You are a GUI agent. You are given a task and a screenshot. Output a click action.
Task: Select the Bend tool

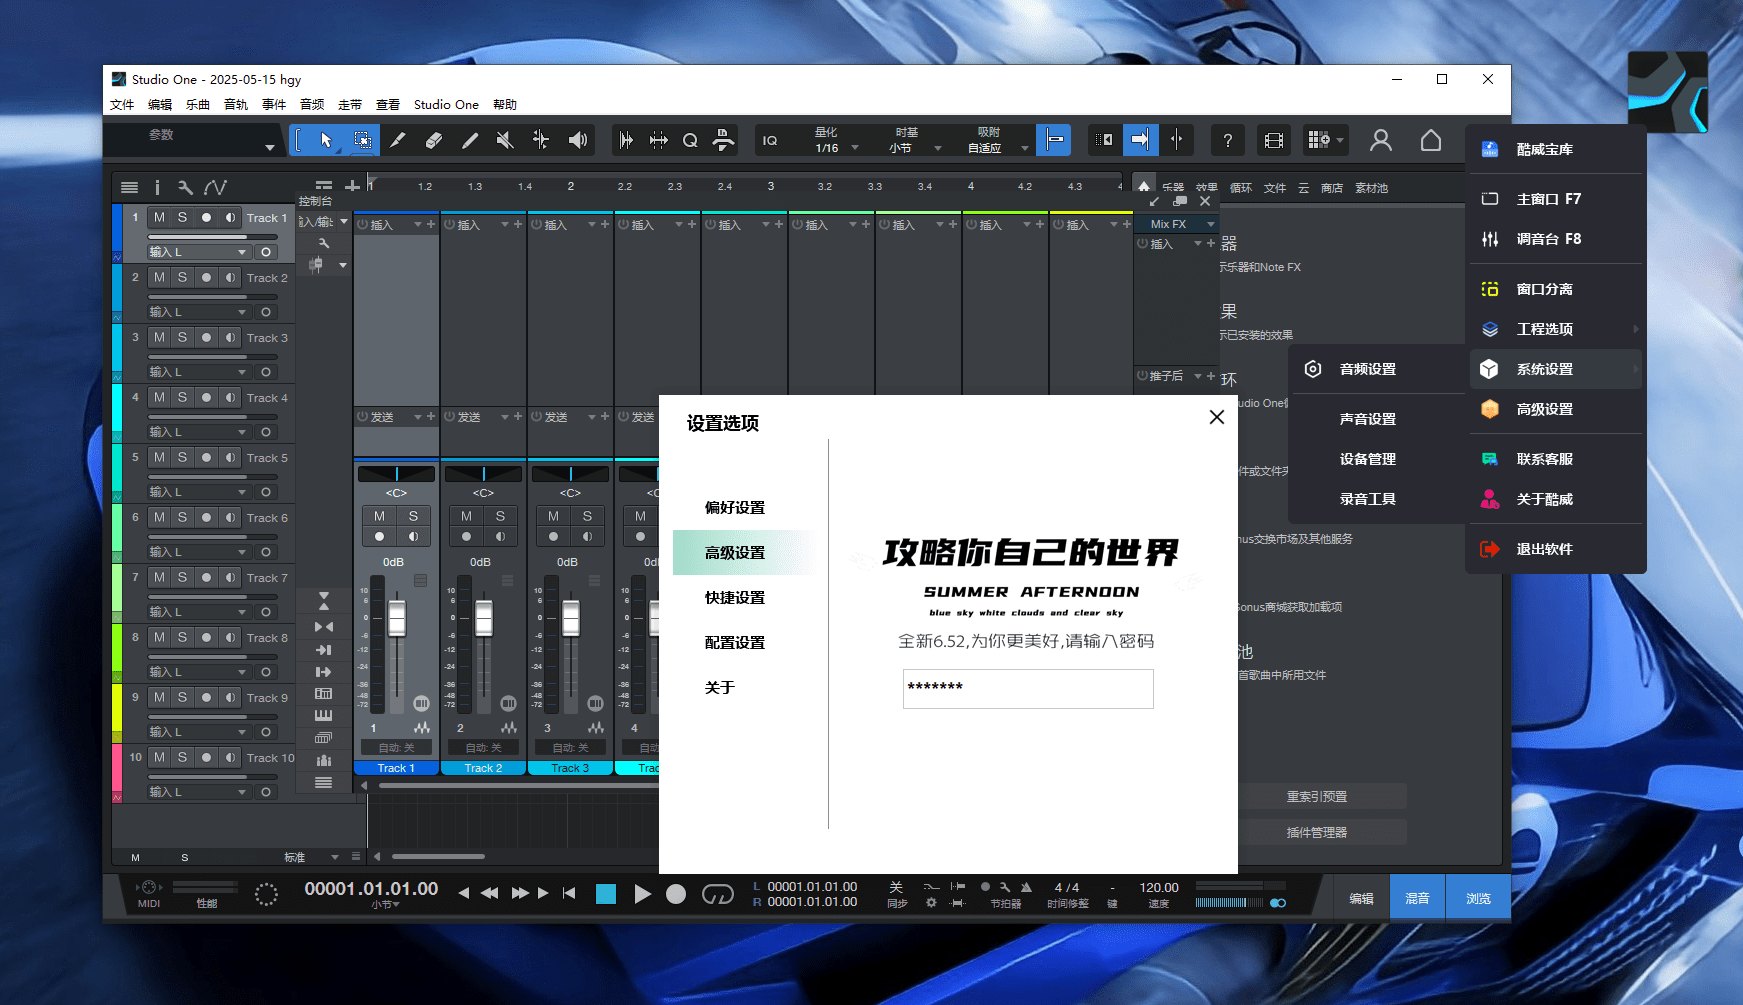[x=541, y=140]
